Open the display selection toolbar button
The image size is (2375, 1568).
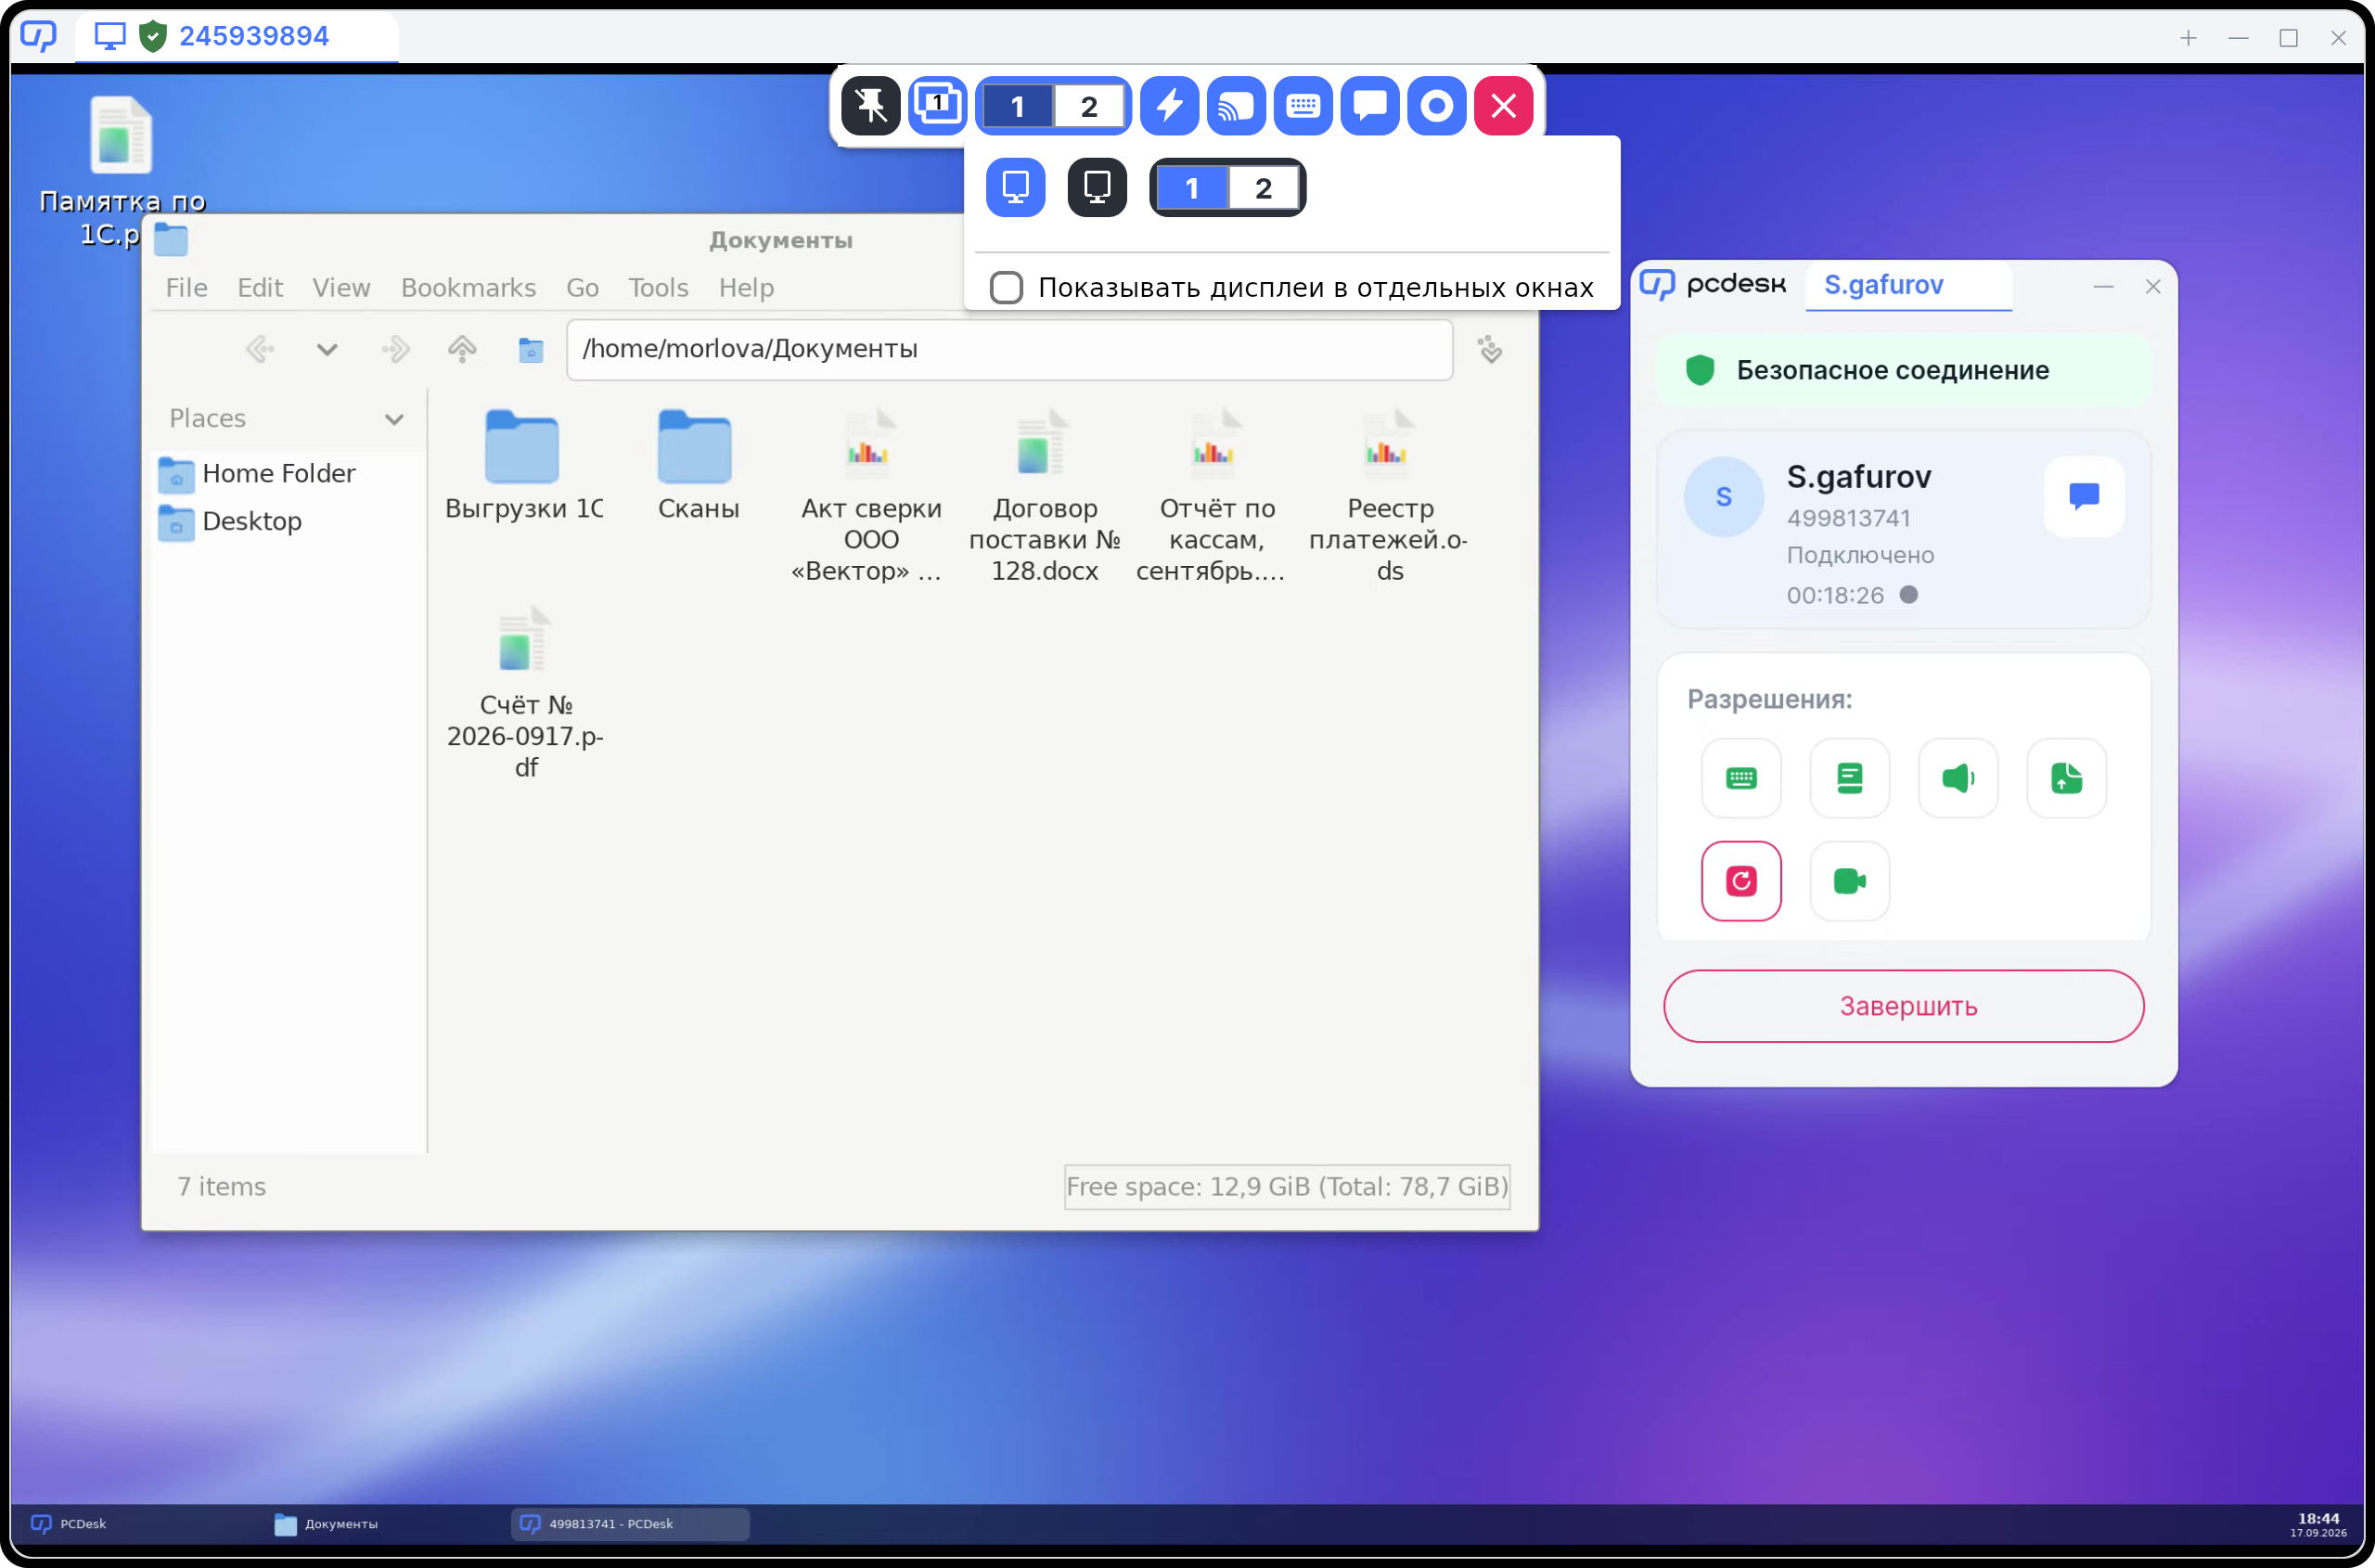coord(937,105)
